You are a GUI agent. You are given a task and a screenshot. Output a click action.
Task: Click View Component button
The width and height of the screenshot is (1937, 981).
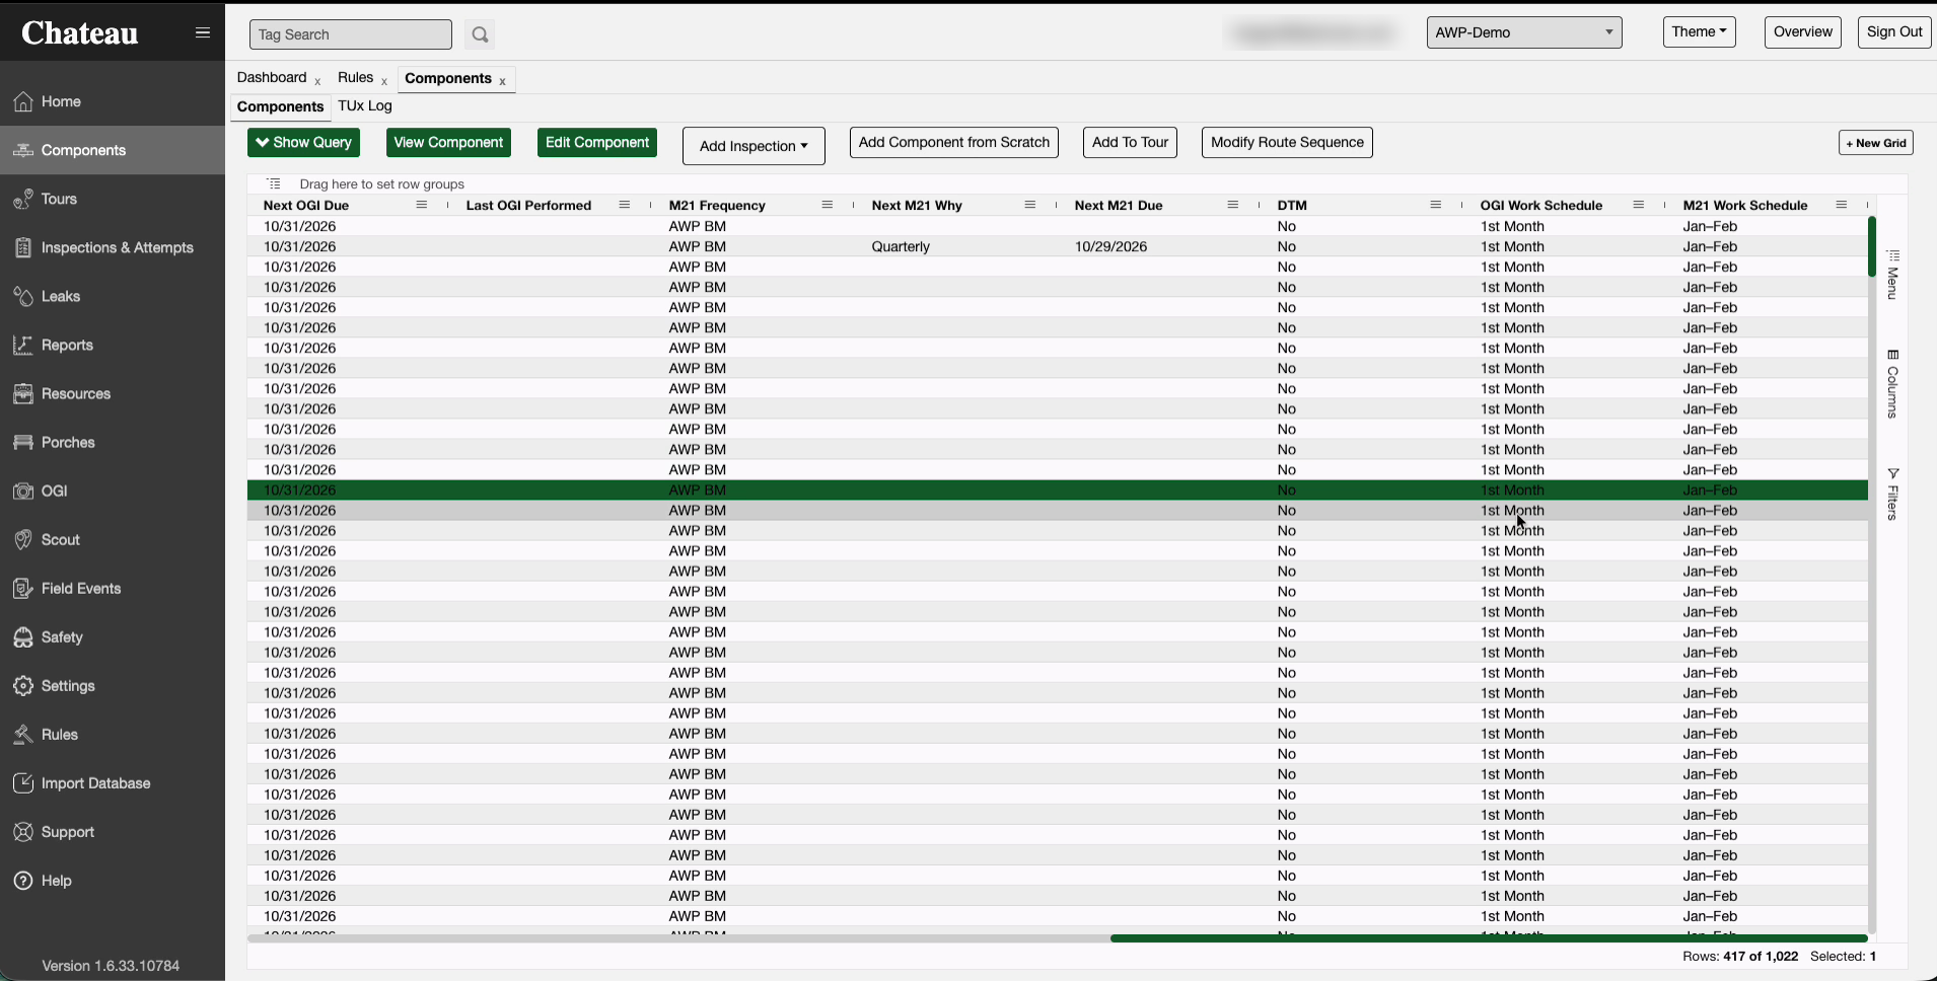tap(448, 142)
